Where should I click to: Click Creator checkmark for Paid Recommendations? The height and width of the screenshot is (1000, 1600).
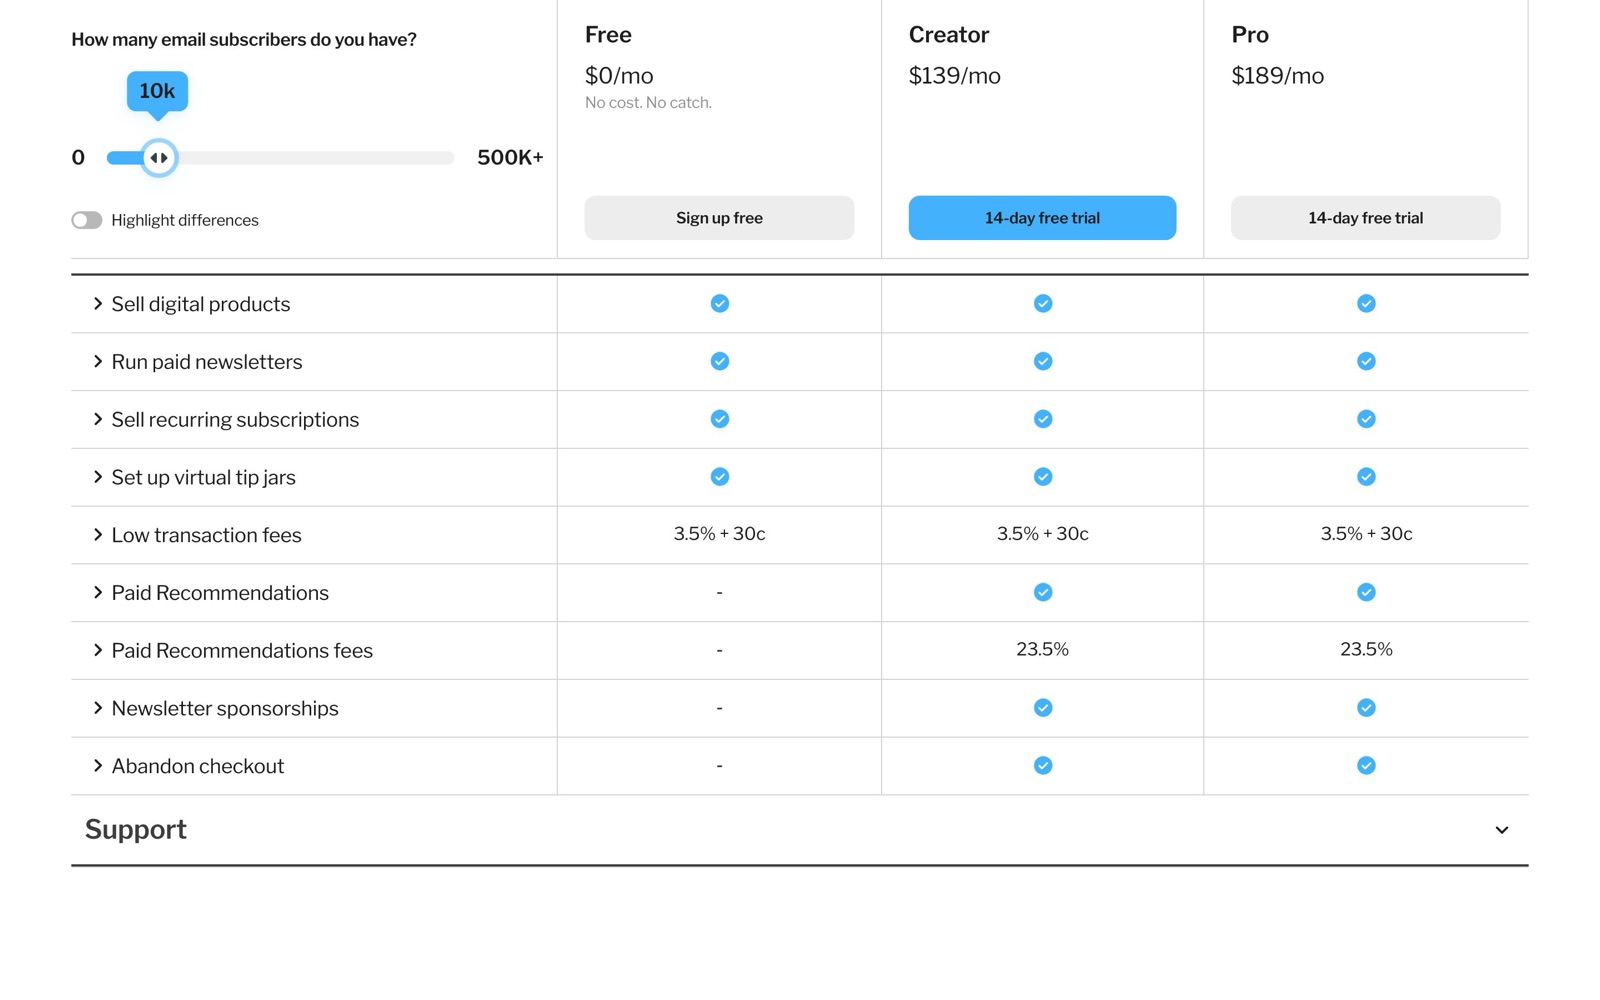coord(1042,592)
